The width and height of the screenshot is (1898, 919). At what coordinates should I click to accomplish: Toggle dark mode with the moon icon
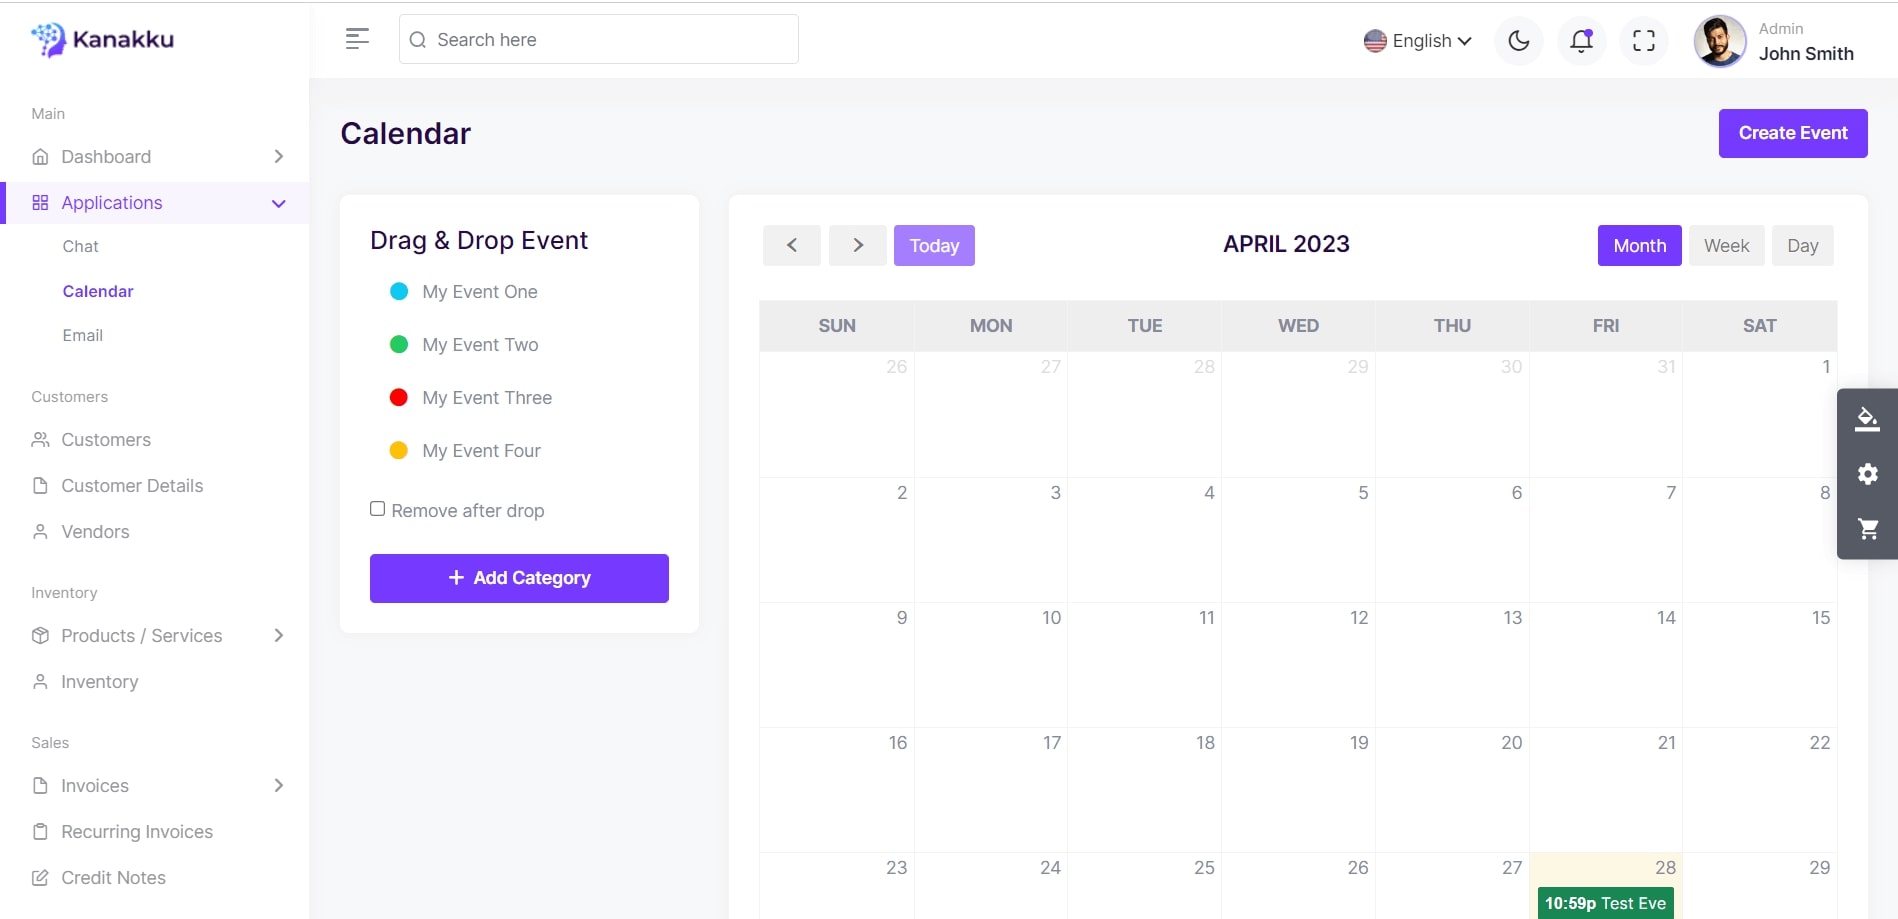1518,41
